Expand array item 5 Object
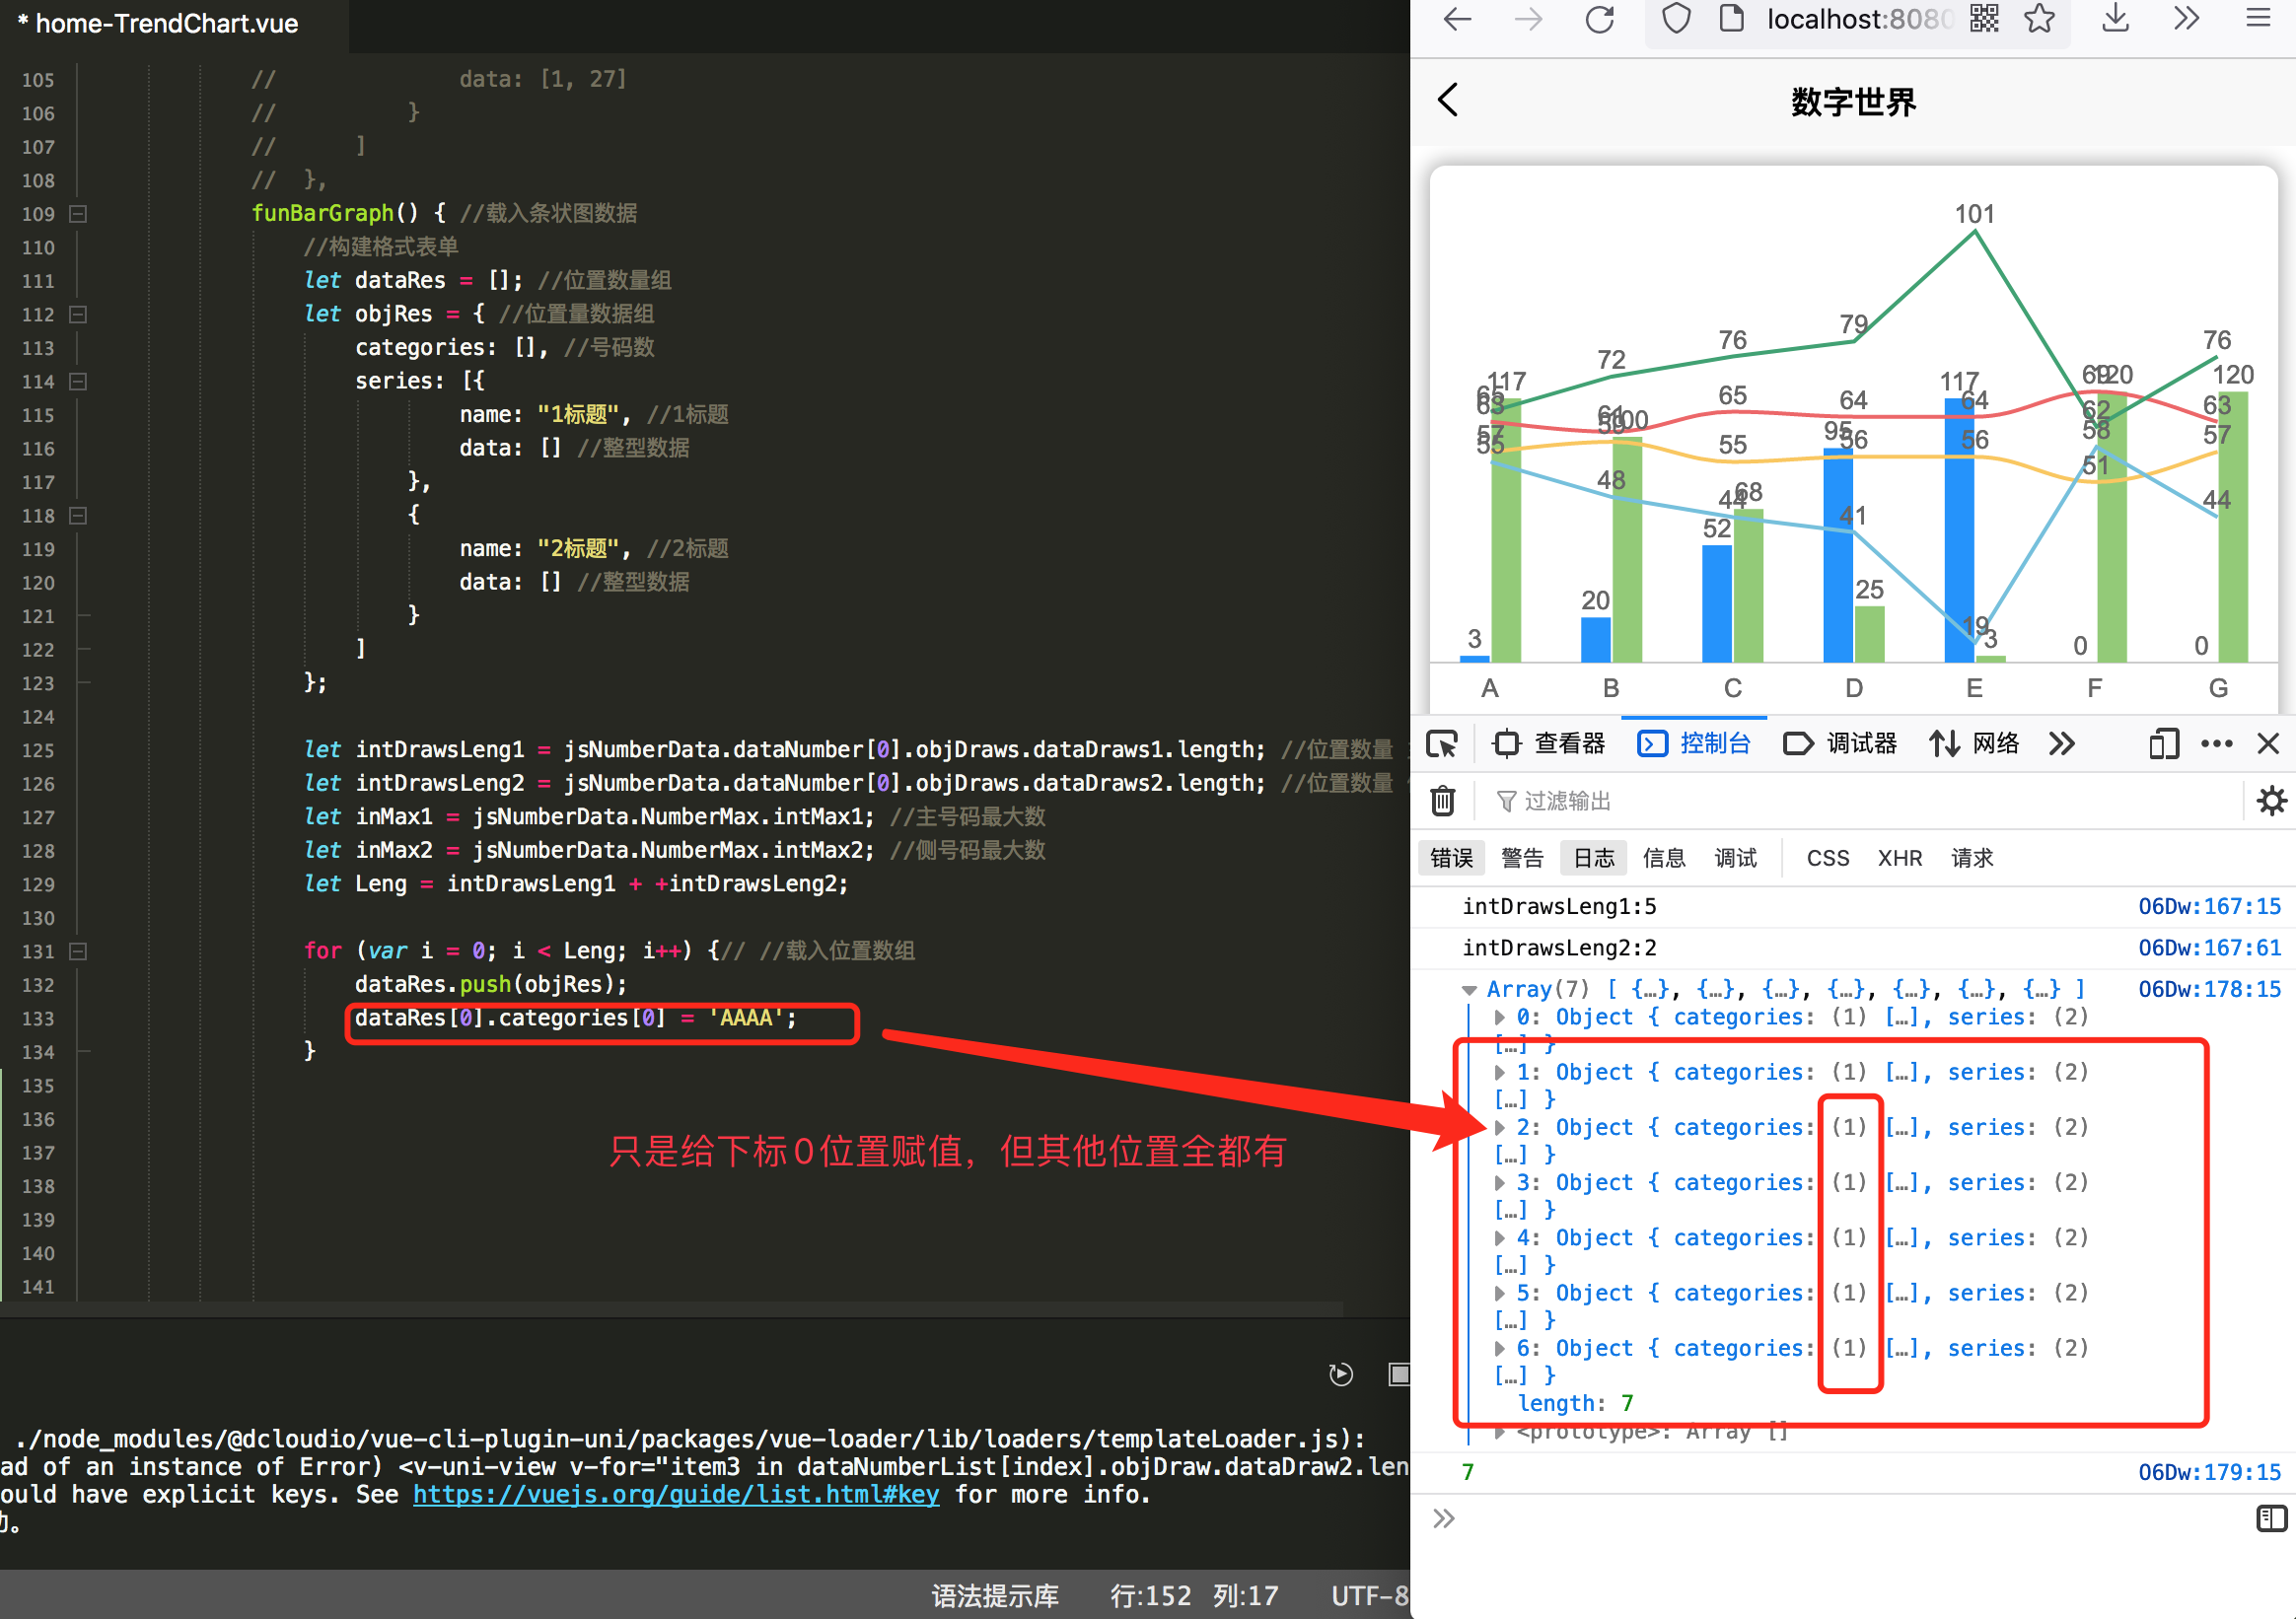This screenshot has height=1619, width=2296. (x=1500, y=1293)
